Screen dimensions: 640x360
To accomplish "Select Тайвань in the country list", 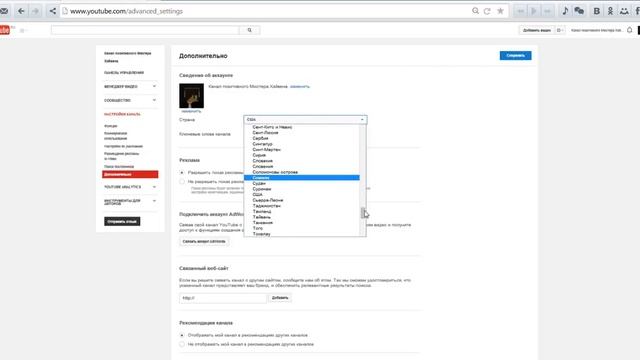I will pos(302,217).
